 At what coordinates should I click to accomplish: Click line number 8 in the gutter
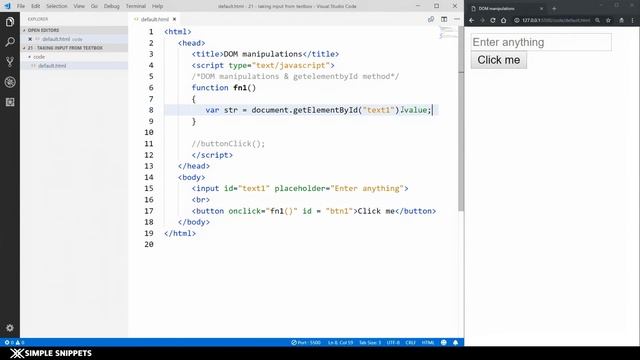pos(151,110)
